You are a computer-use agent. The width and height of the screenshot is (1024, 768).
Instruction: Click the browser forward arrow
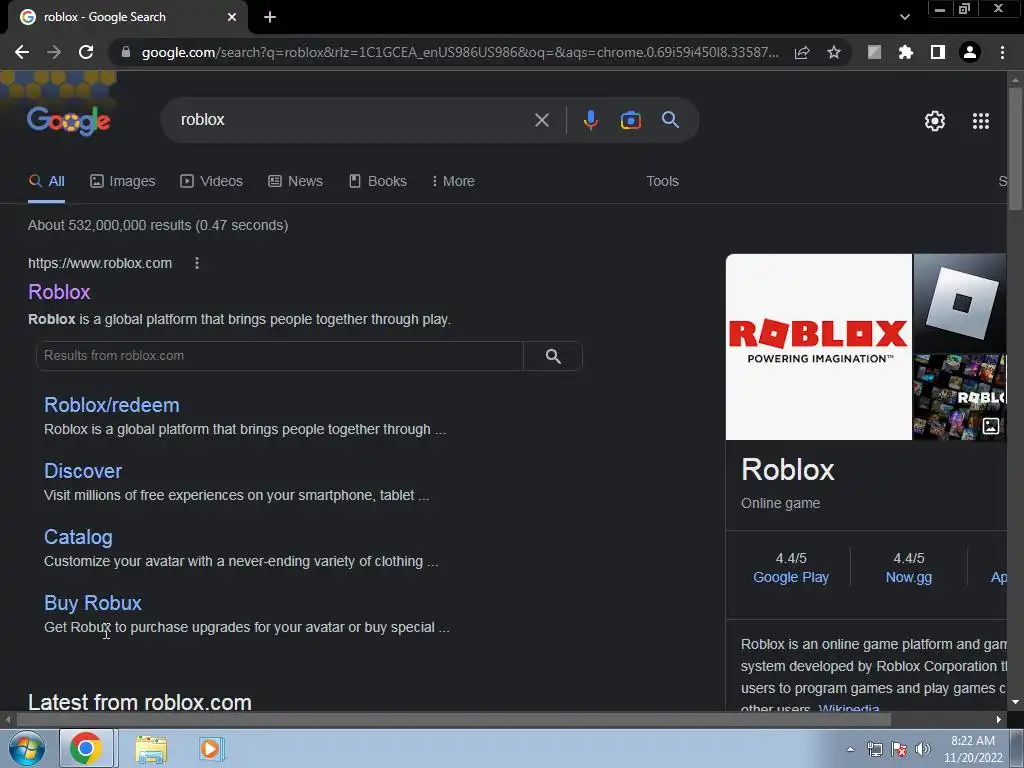pyautogui.click(x=54, y=52)
